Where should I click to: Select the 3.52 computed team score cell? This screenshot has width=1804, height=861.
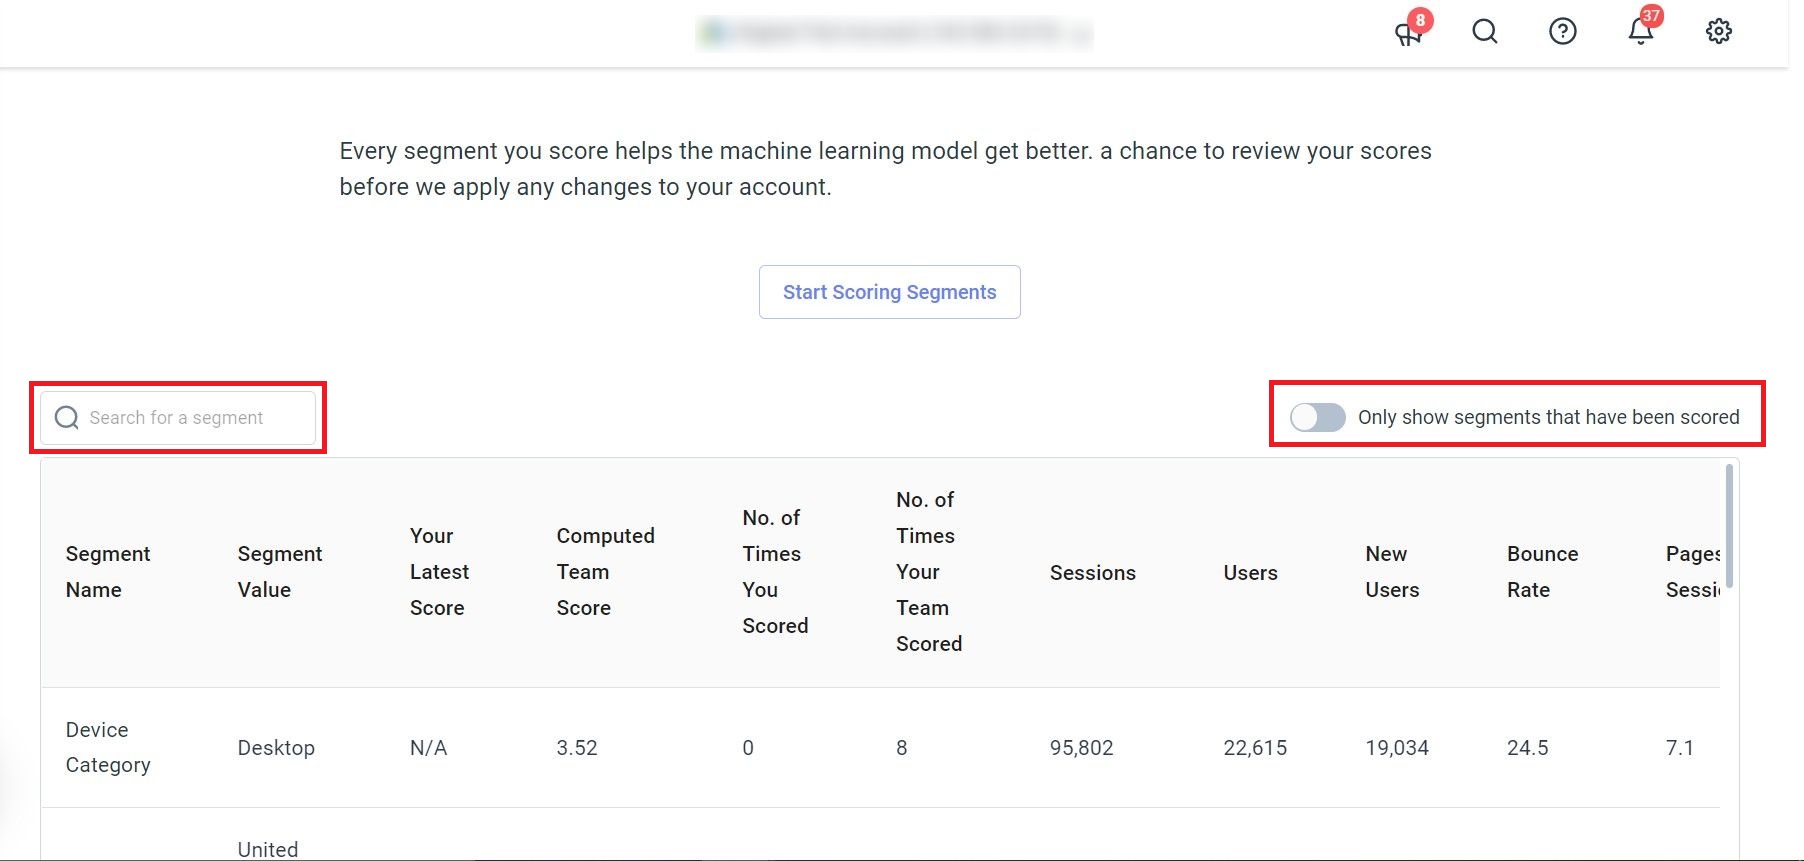[577, 748]
